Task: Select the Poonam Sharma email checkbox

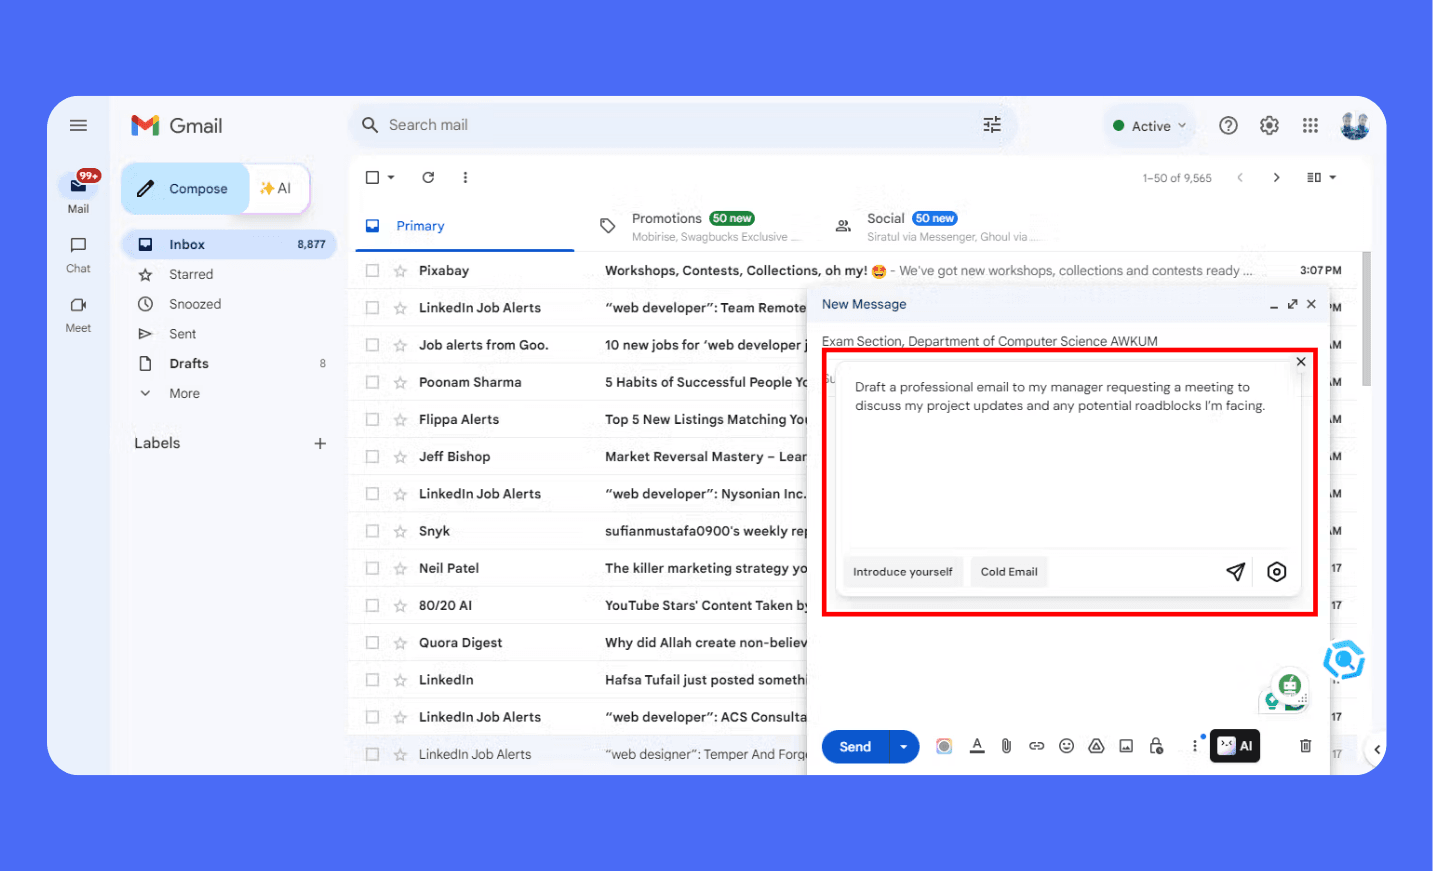Action: pyautogui.click(x=372, y=382)
